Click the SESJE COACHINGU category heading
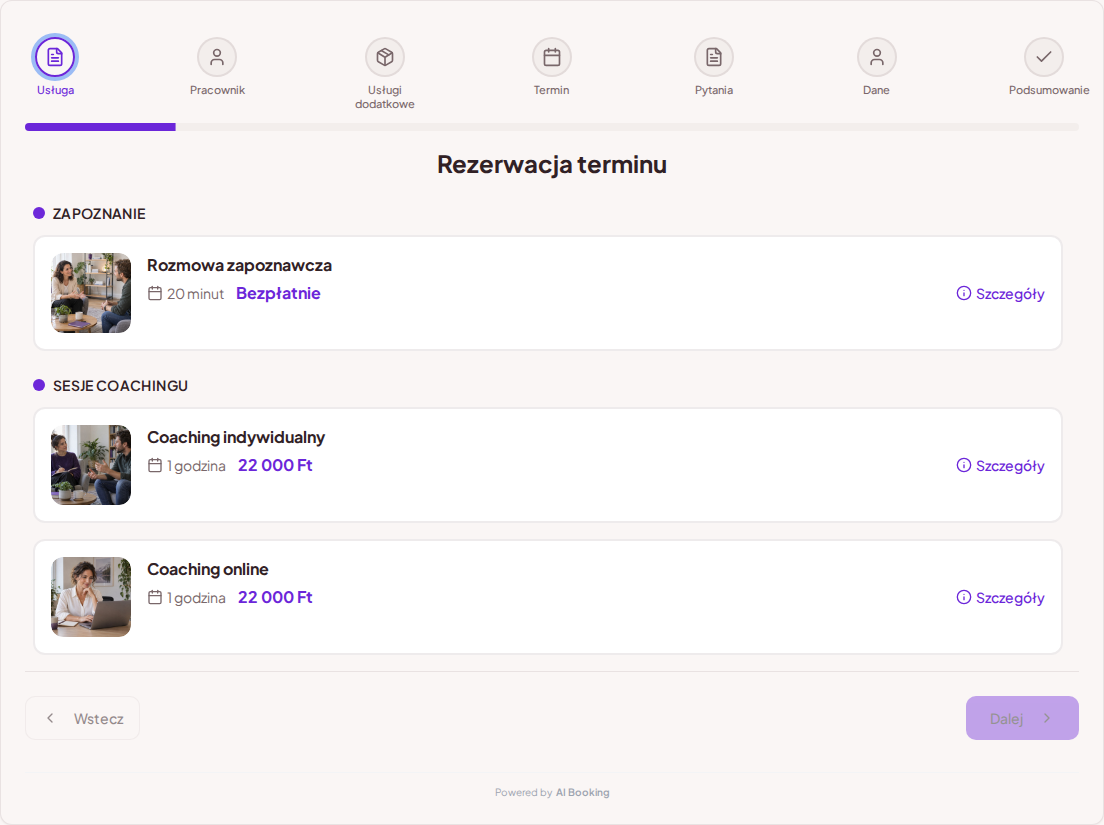Image resolution: width=1104 pixels, height=825 pixels. coord(120,386)
